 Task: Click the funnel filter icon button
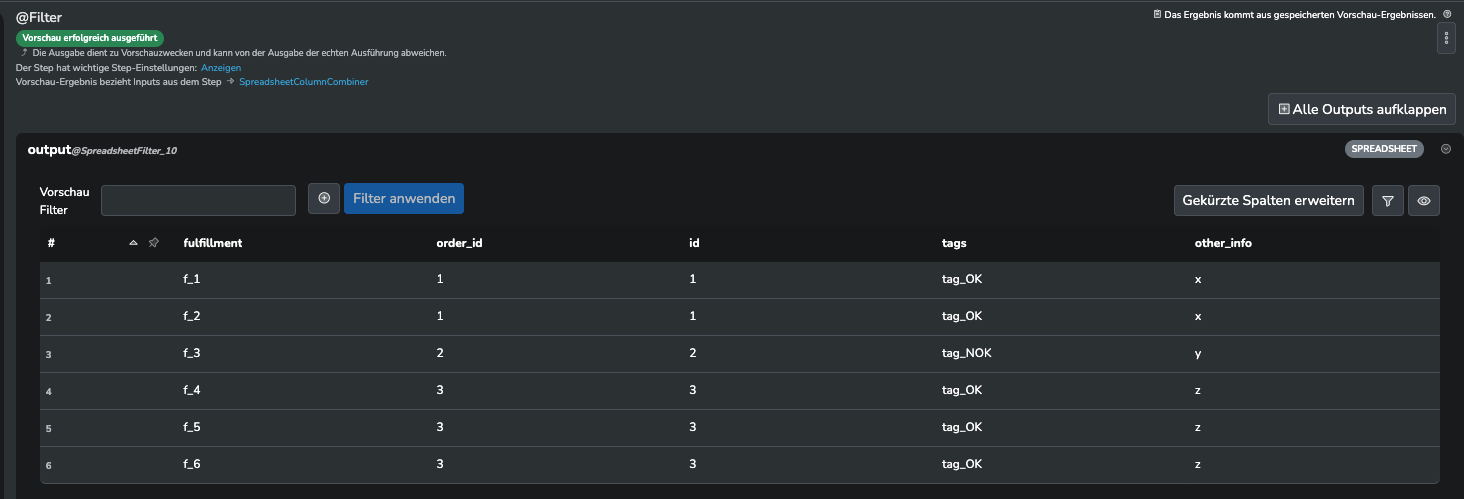point(1387,201)
